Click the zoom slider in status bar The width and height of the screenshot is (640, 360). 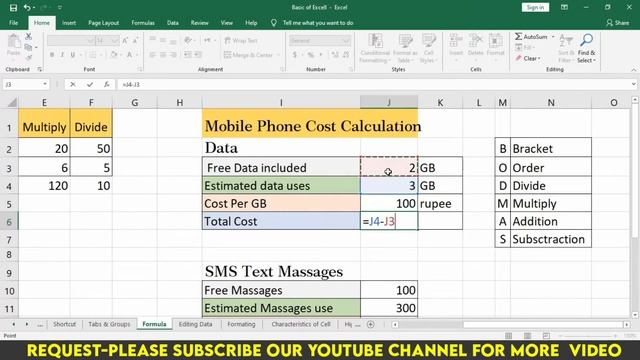pyautogui.click(x=588, y=336)
